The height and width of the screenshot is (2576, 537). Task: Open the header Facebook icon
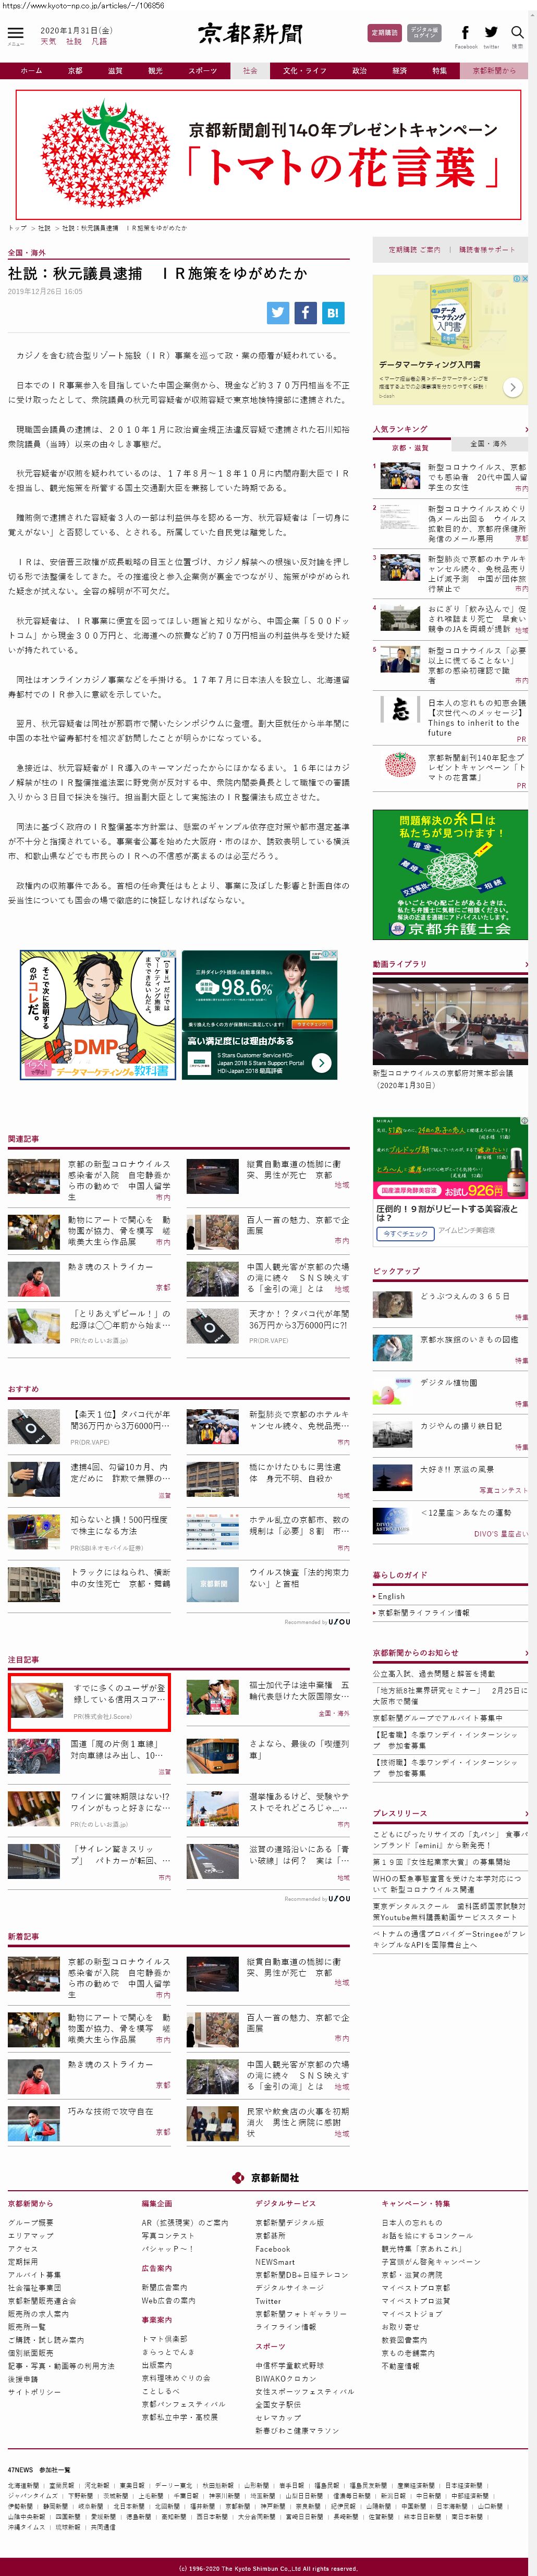coord(465,33)
